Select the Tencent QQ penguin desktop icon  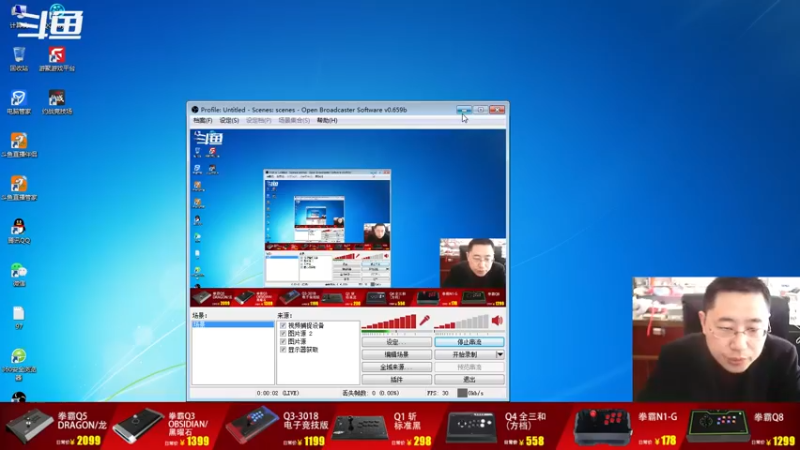(19, 231)
